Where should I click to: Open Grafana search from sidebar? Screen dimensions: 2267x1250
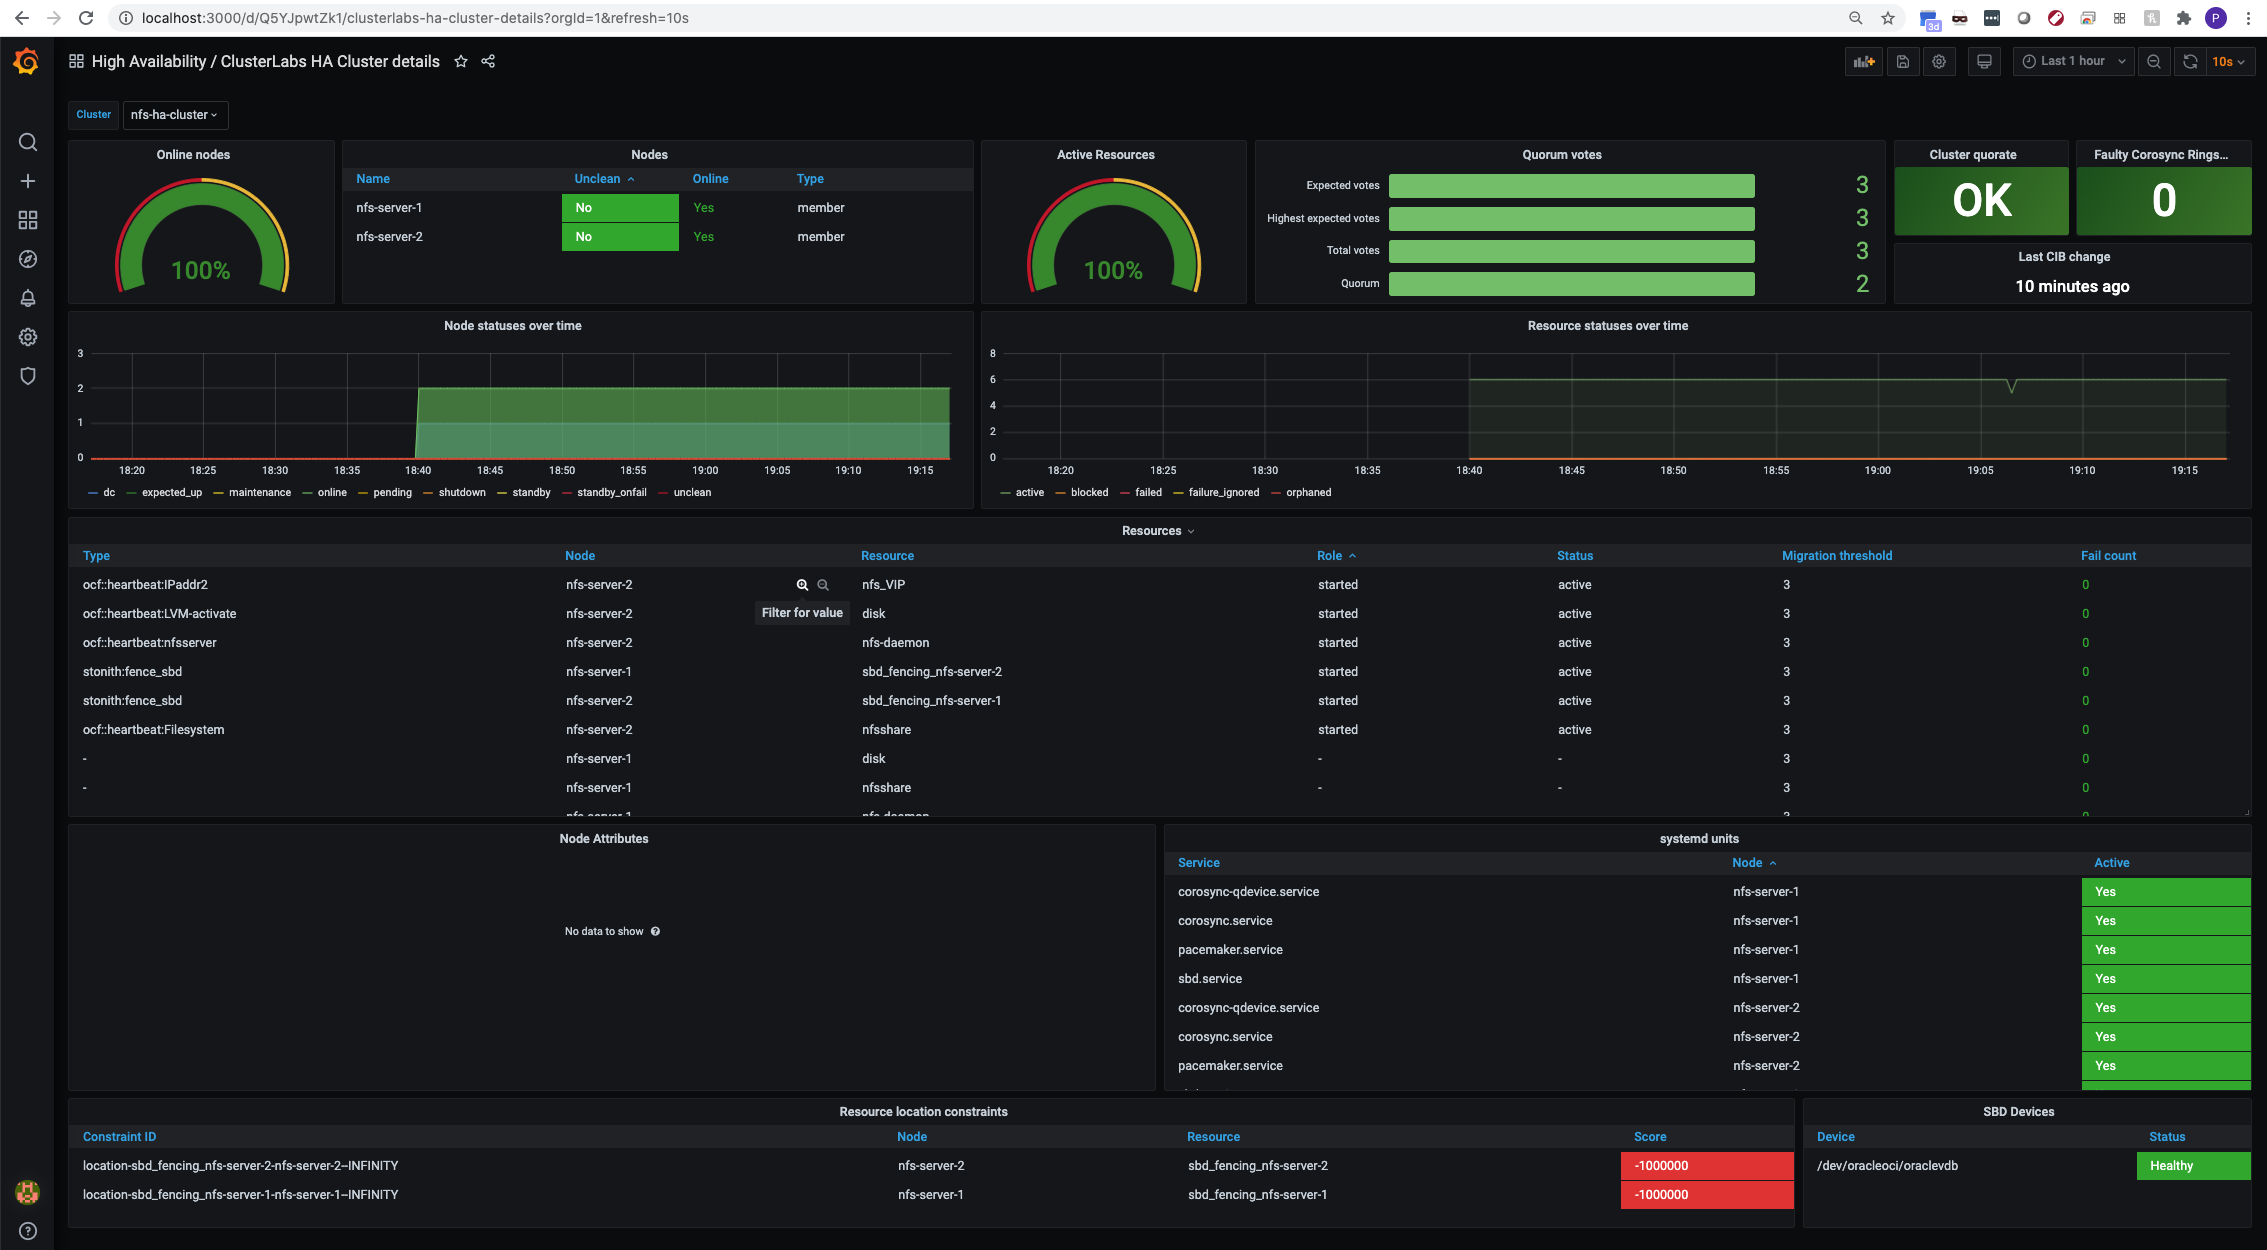(x=28, y=142)
